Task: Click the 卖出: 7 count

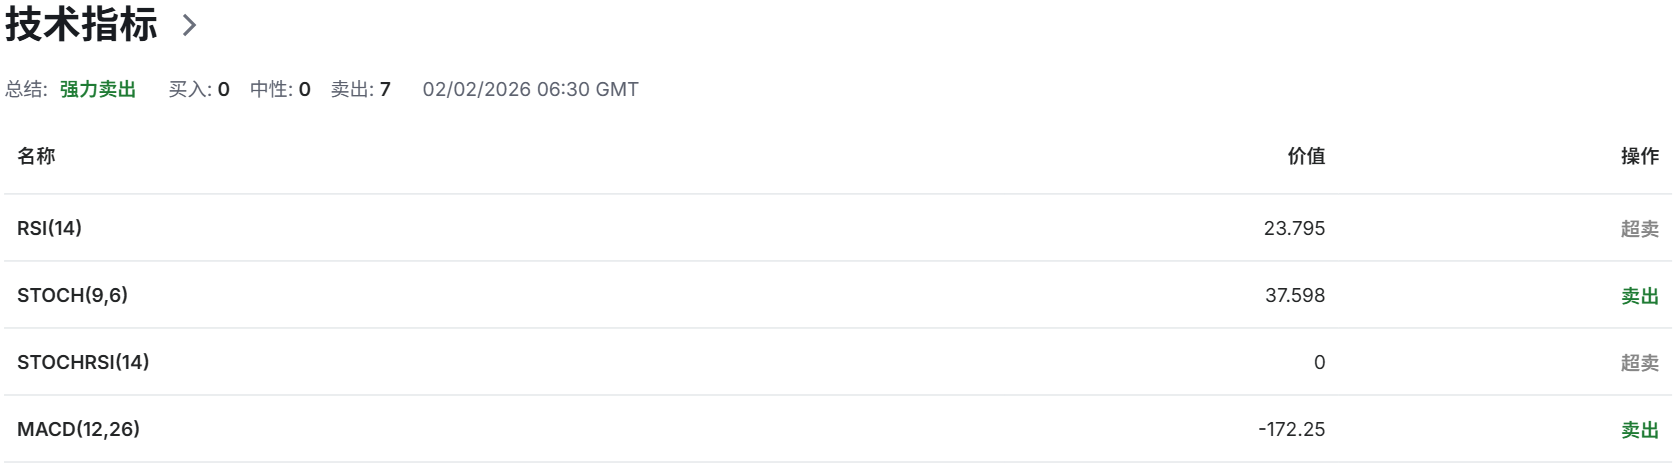Action: [360, 89]
